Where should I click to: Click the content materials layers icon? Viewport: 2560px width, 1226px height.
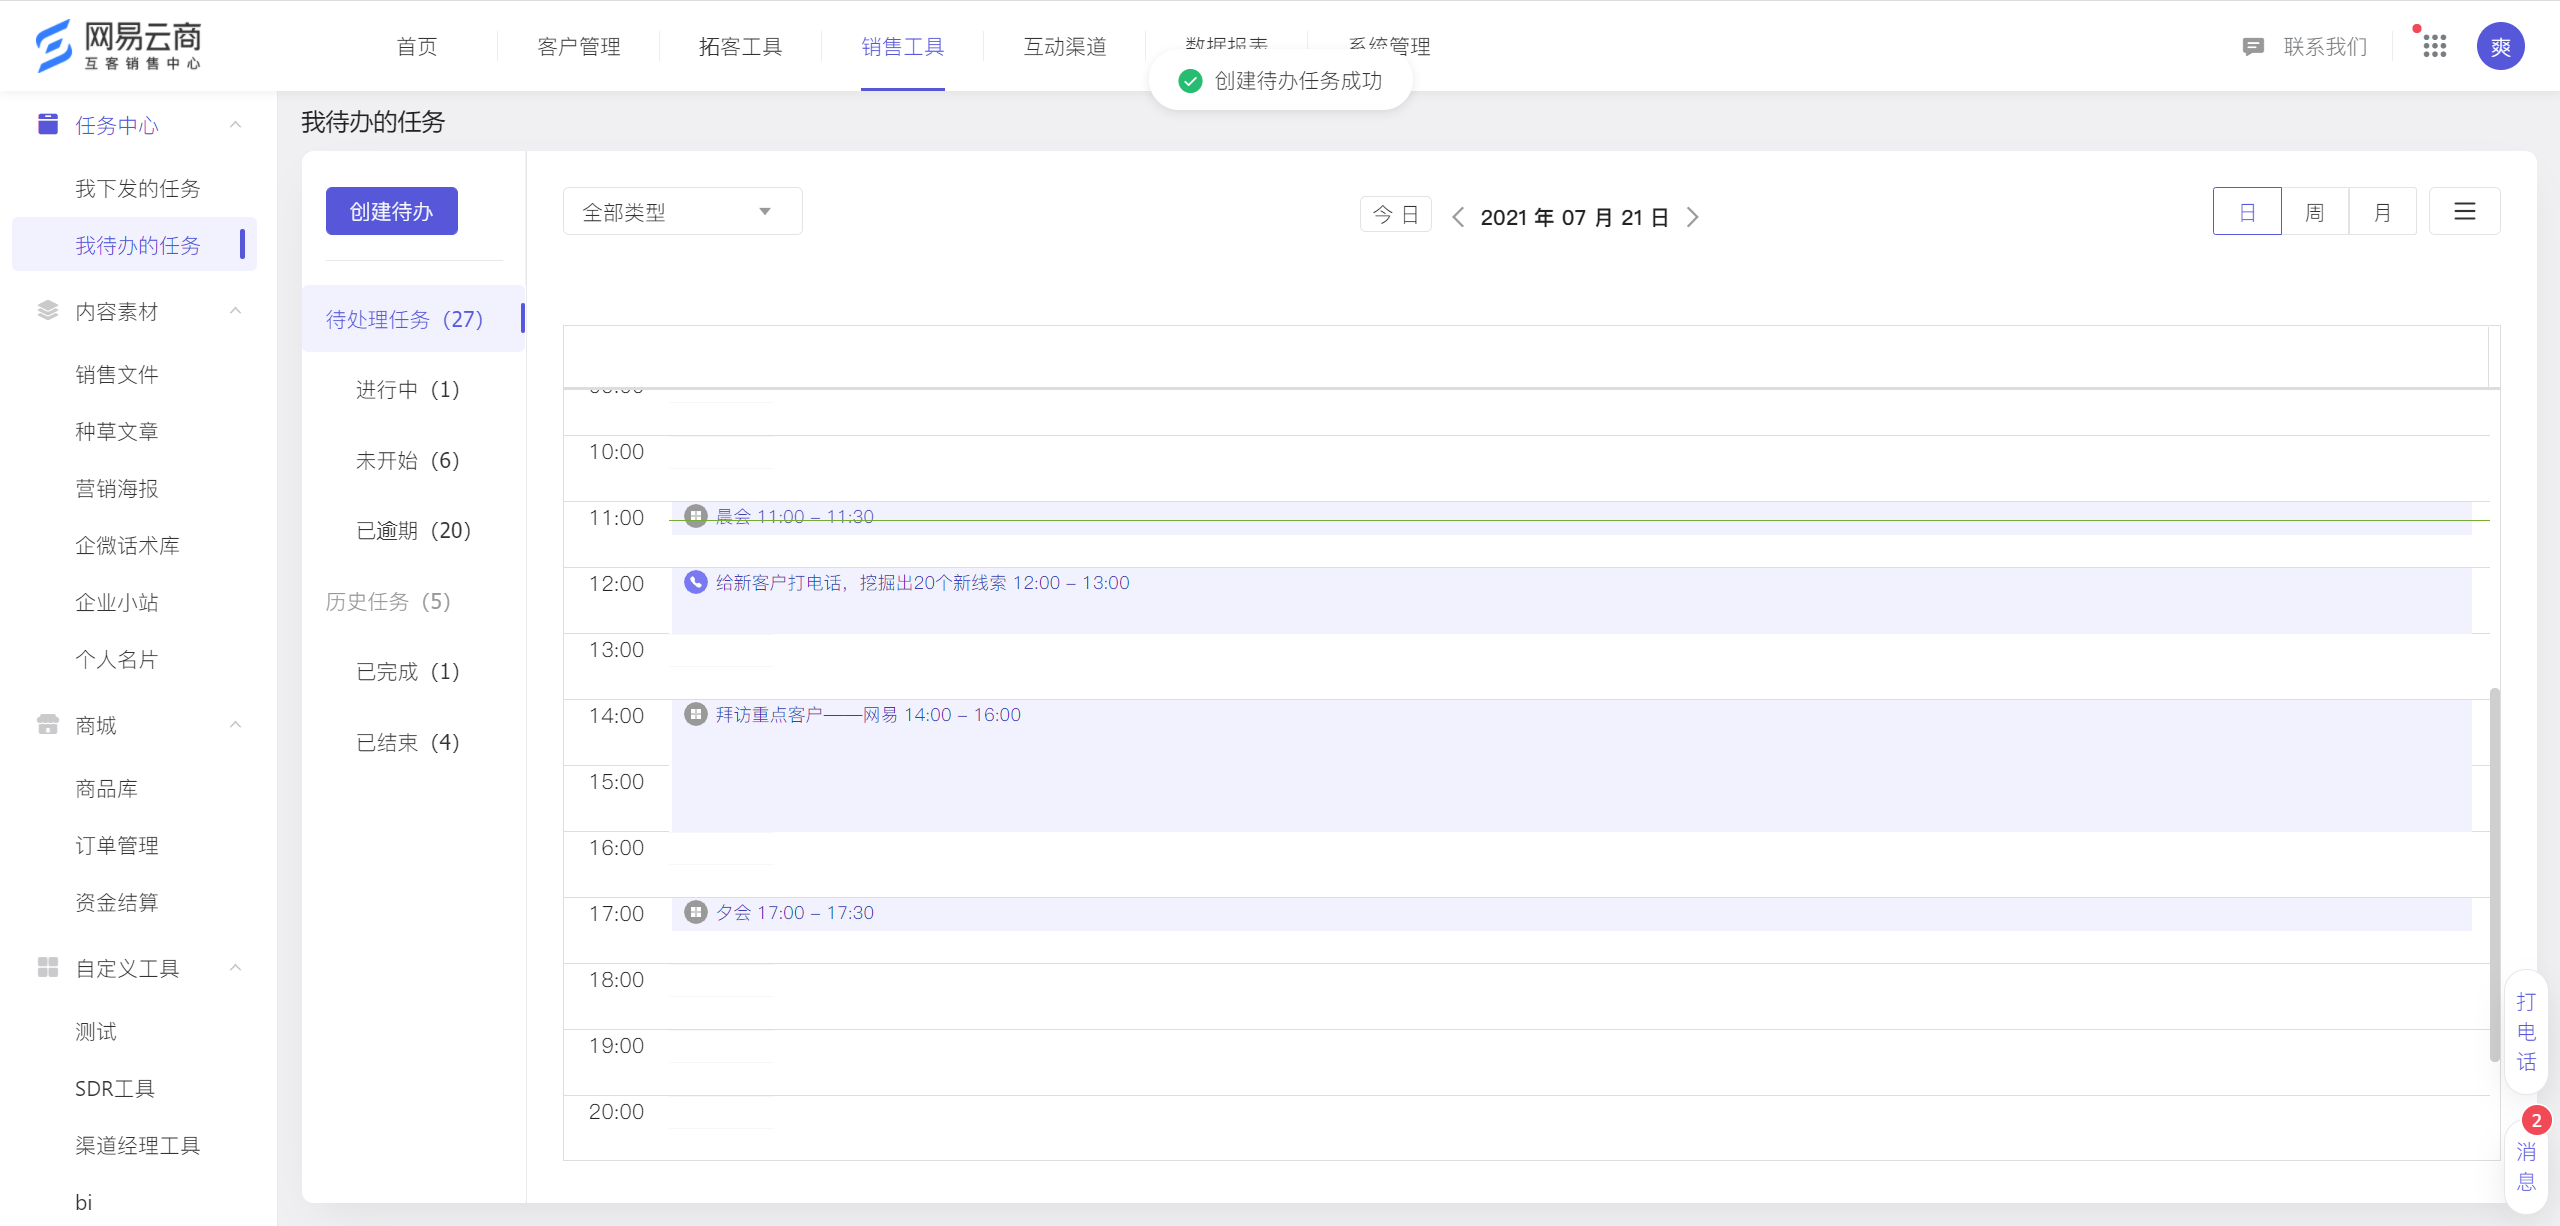(48, 311)
